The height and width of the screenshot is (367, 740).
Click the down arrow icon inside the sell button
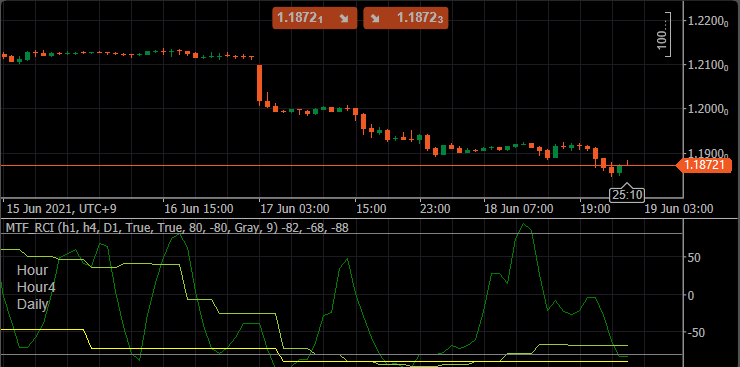pyautogui.click(x=345, y=18)
